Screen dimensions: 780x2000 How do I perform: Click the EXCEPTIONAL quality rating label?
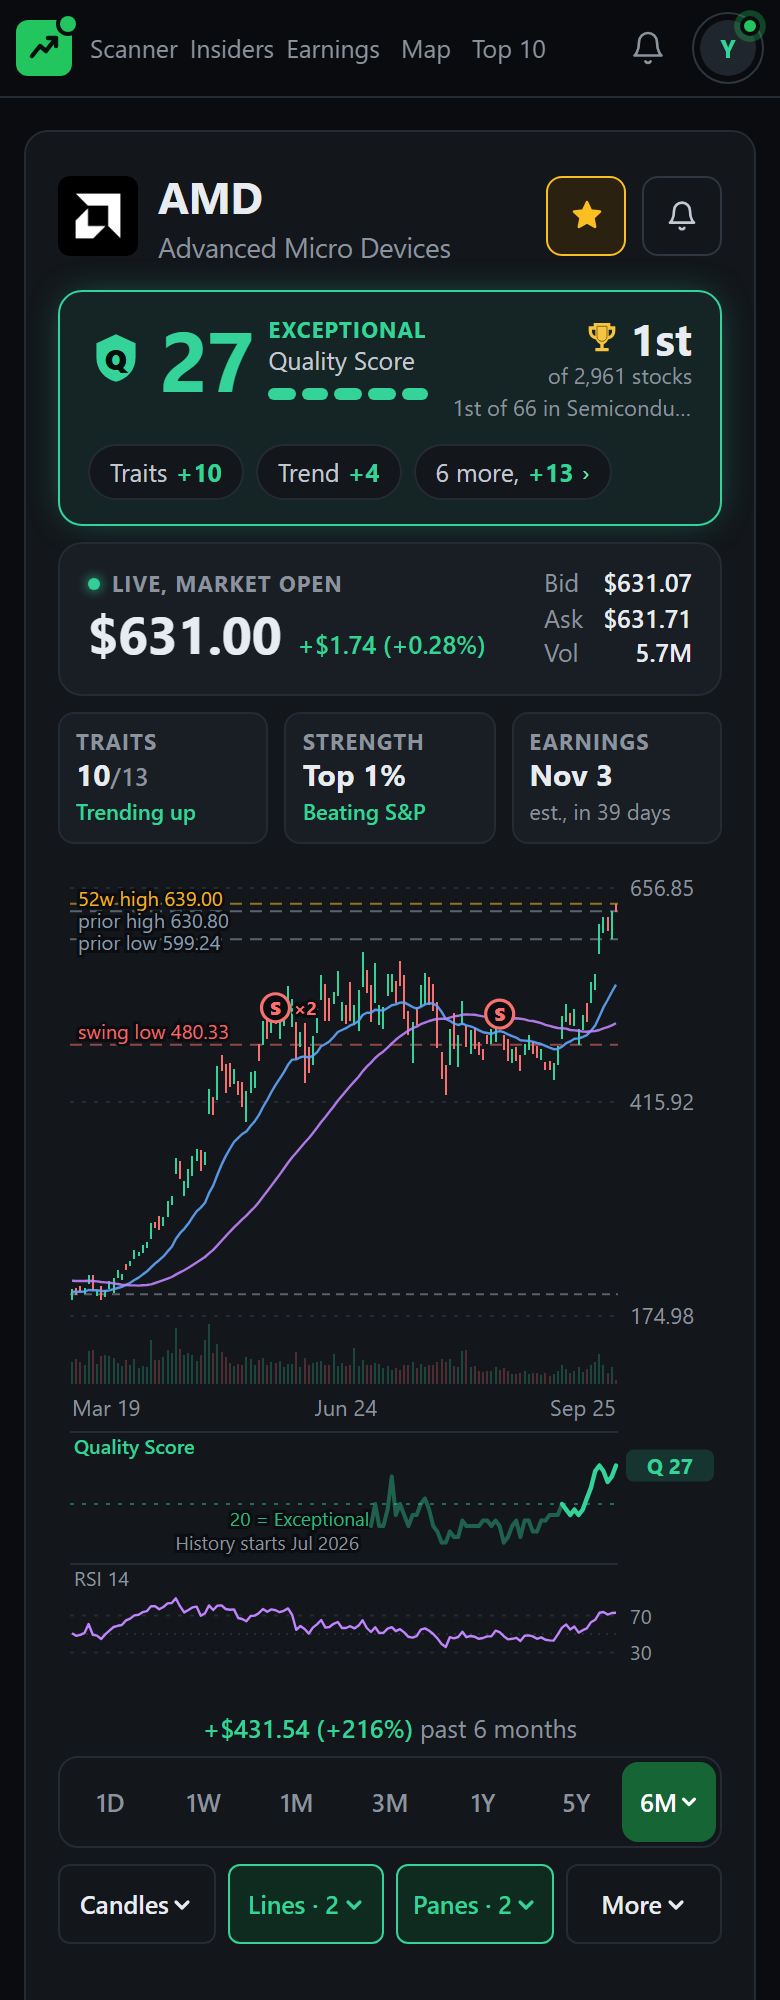[x=347, y=330]
